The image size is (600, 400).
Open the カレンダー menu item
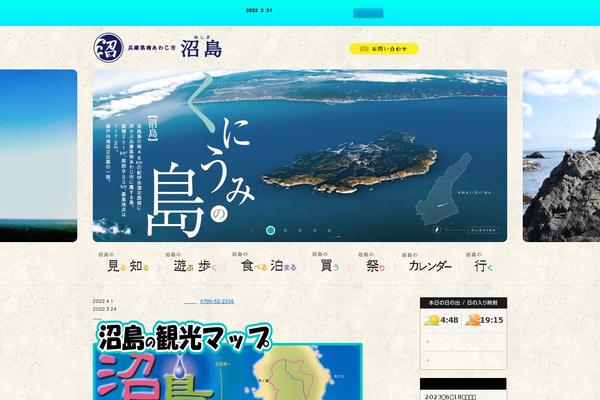tap(429, 263)
